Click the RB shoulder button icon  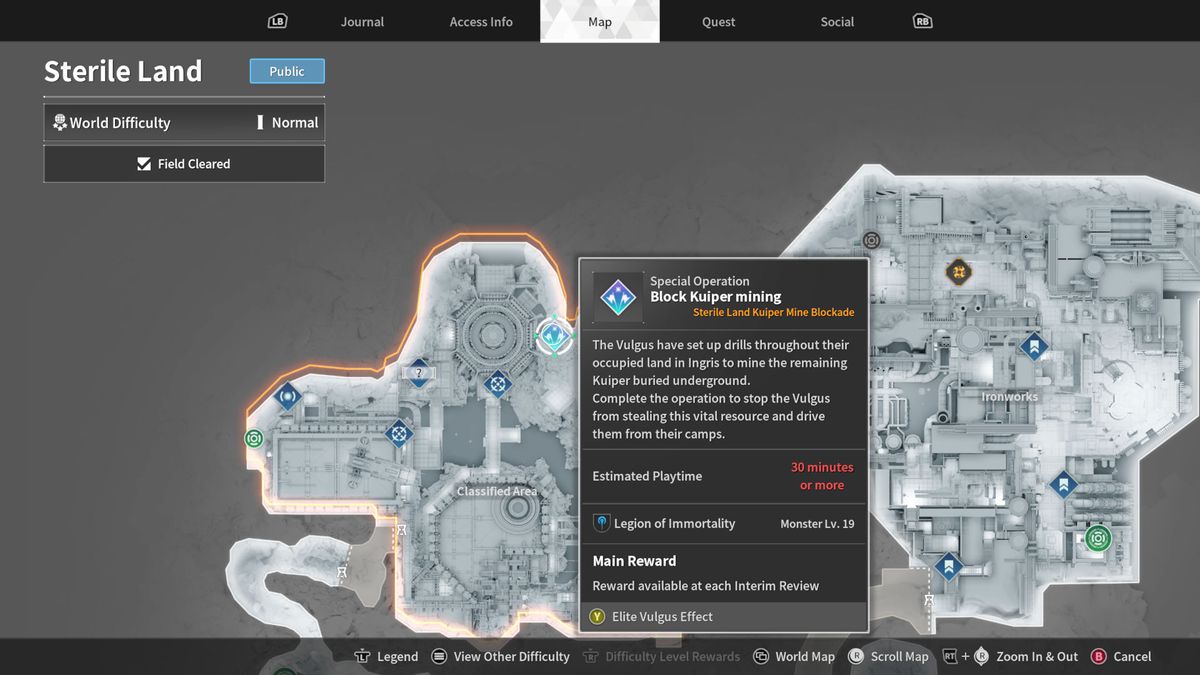[921, 20]
